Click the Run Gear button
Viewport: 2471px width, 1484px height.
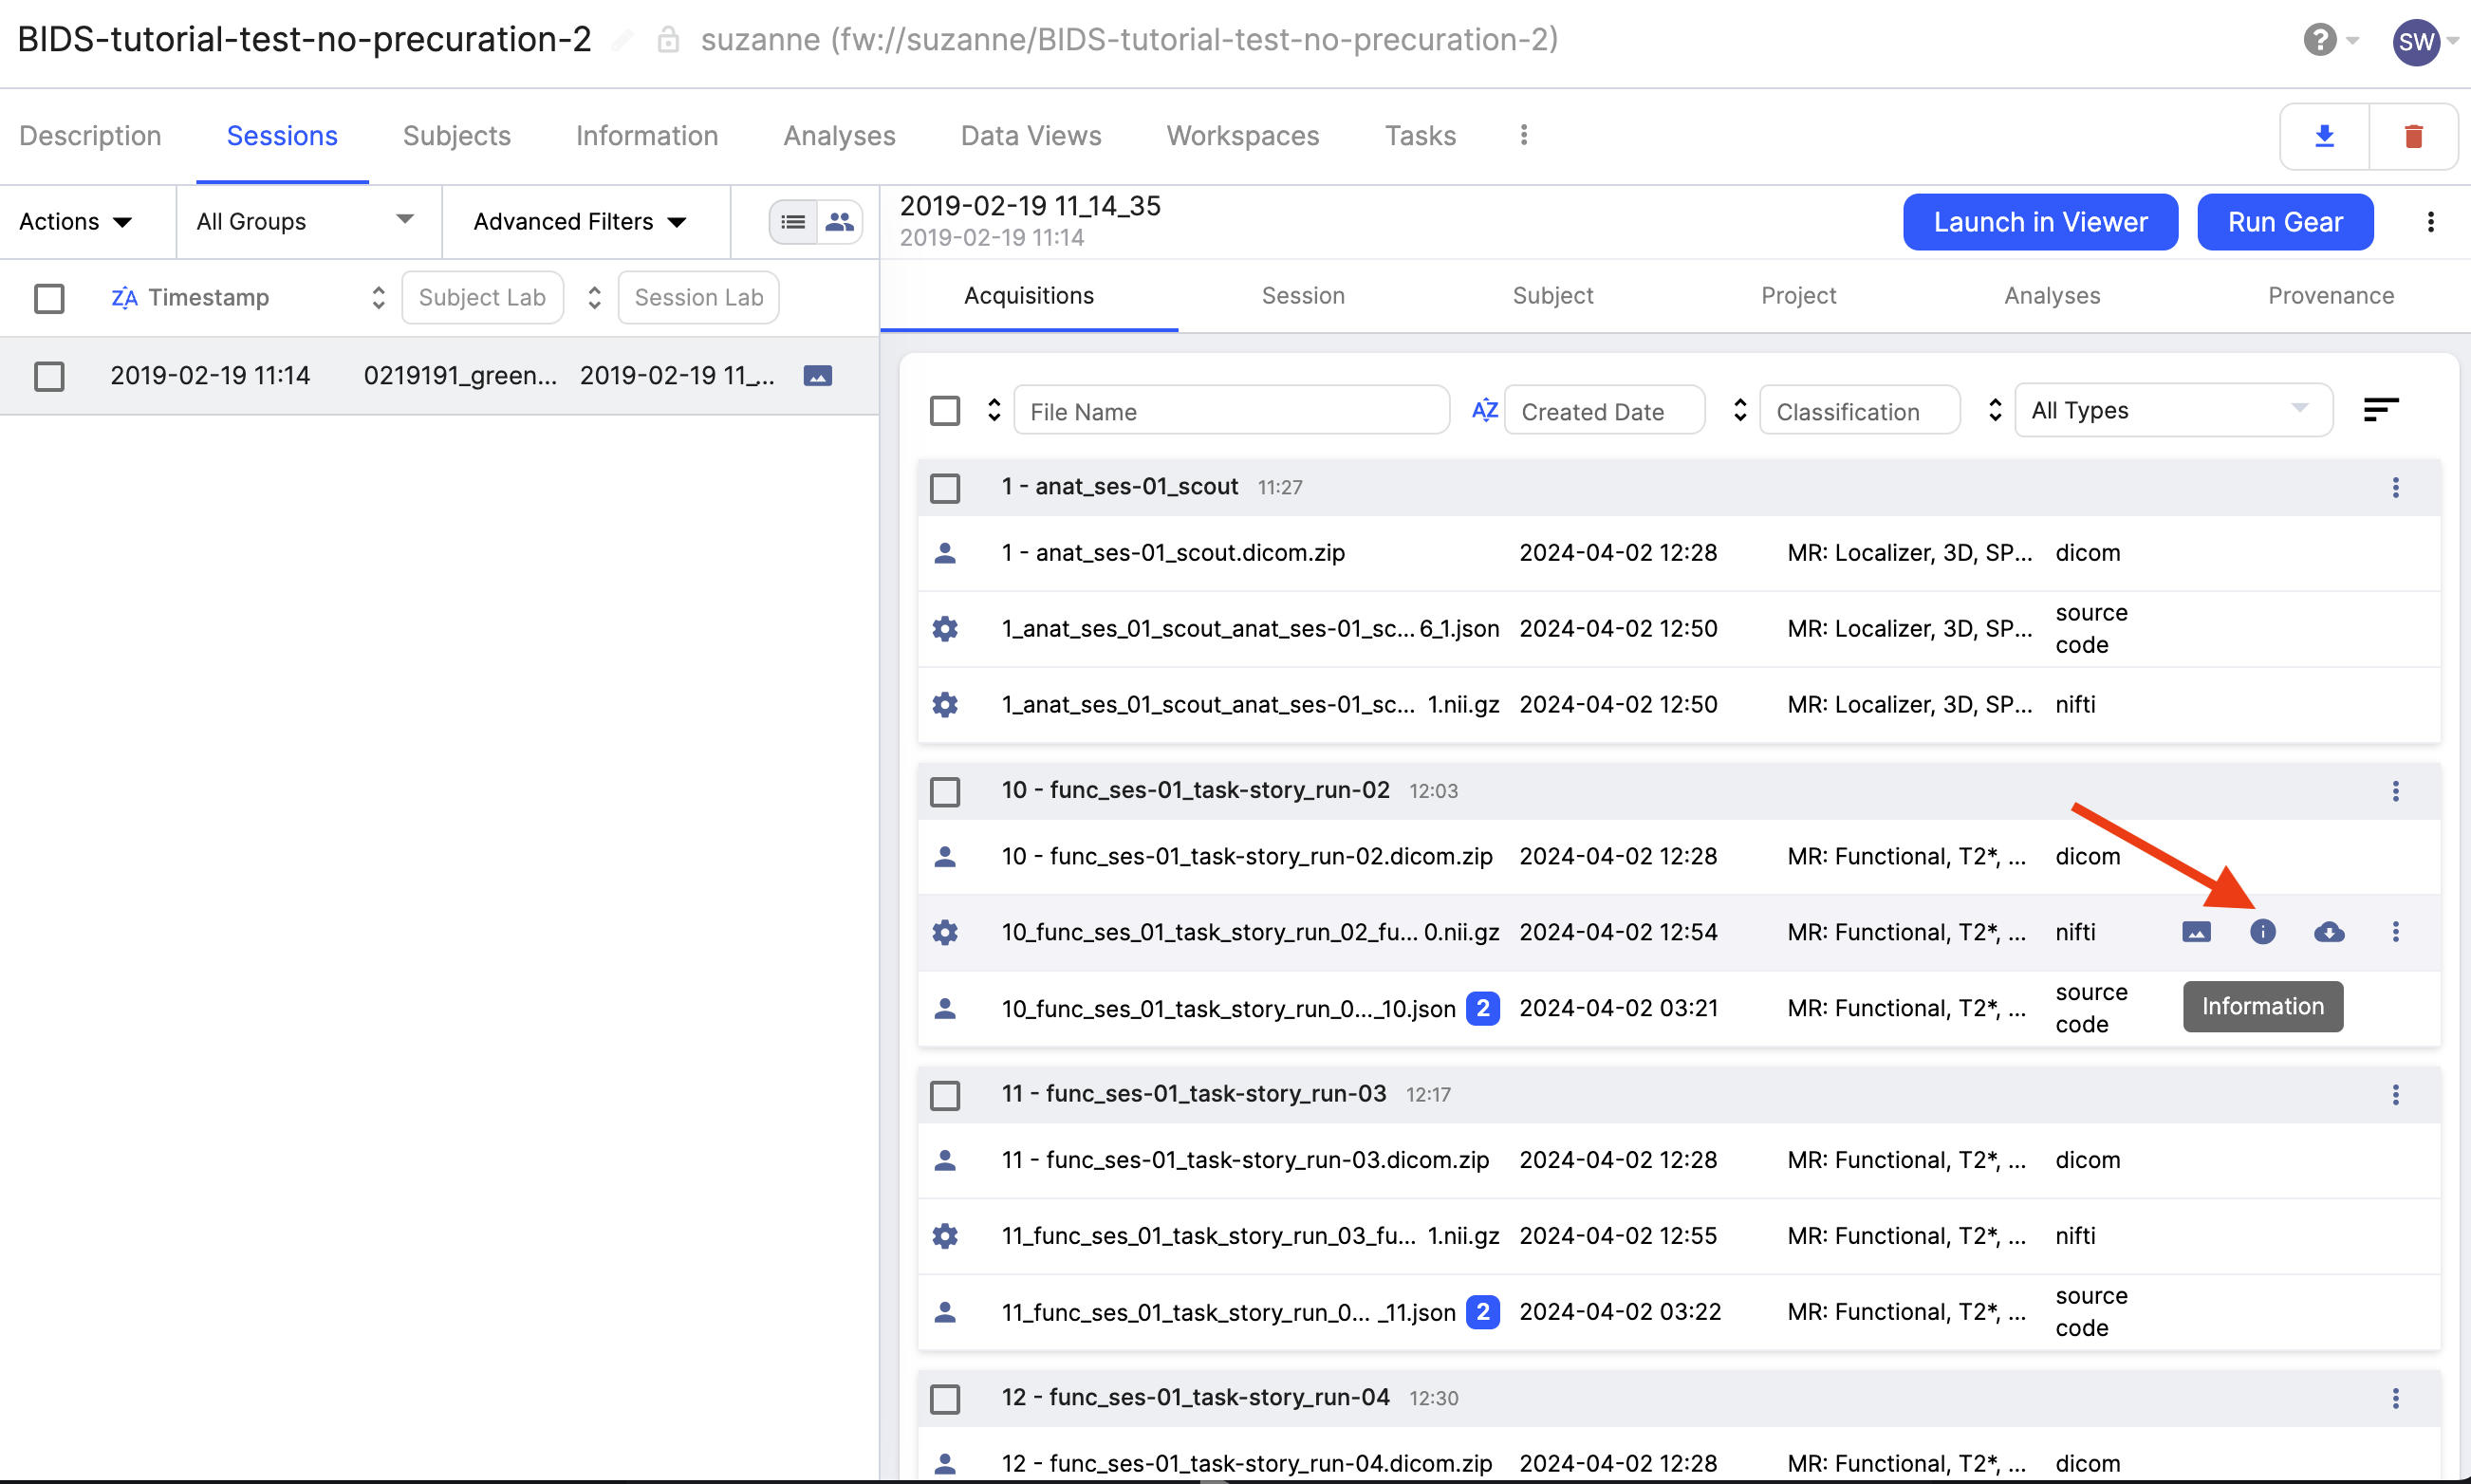pos(2285,222)
